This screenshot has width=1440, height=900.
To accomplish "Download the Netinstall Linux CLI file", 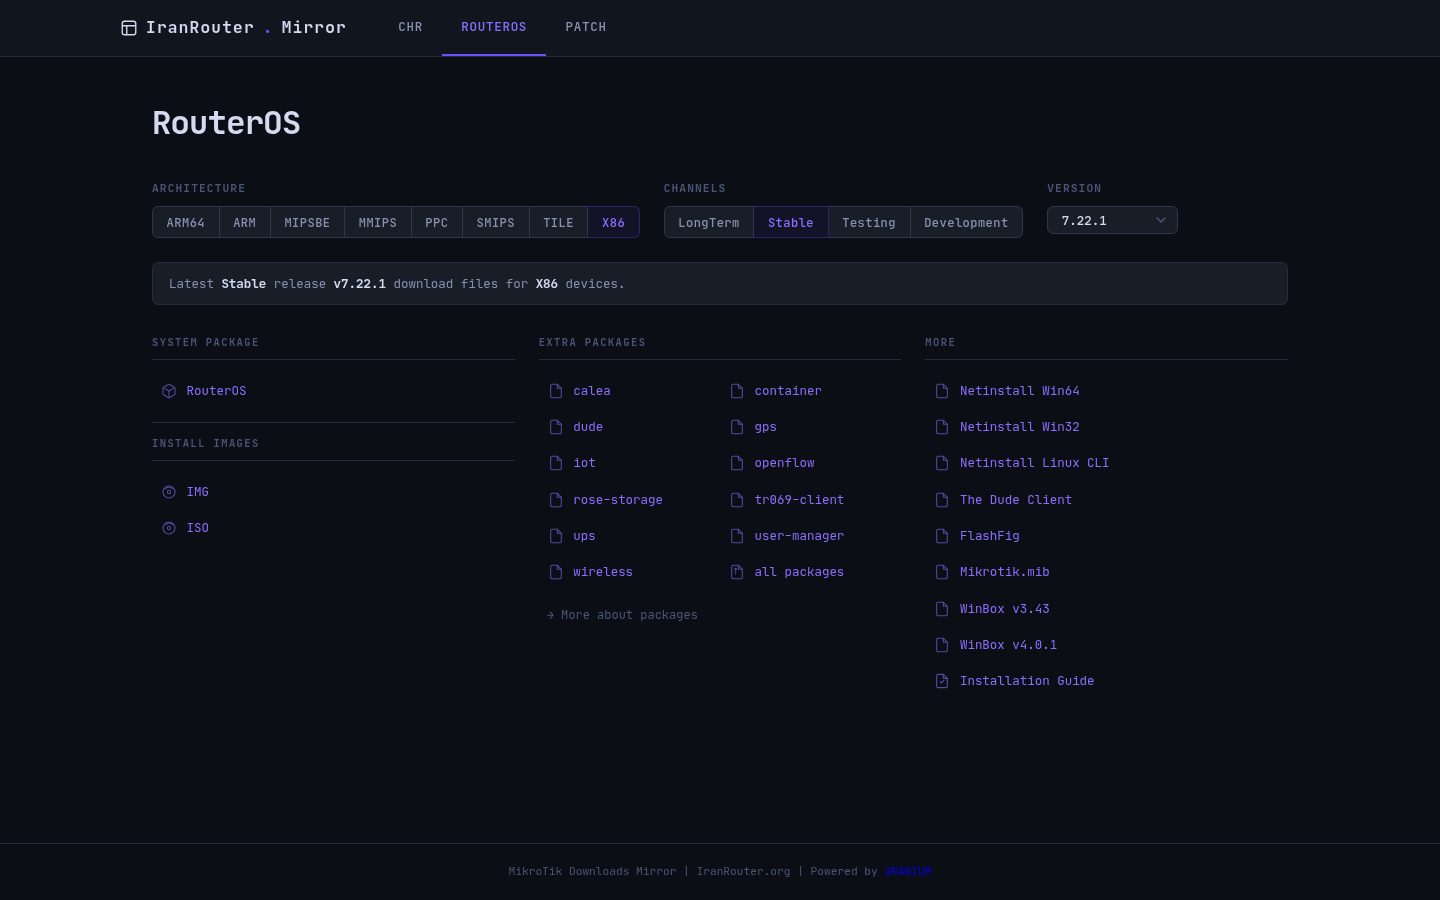I will [x=1034, y=463].
